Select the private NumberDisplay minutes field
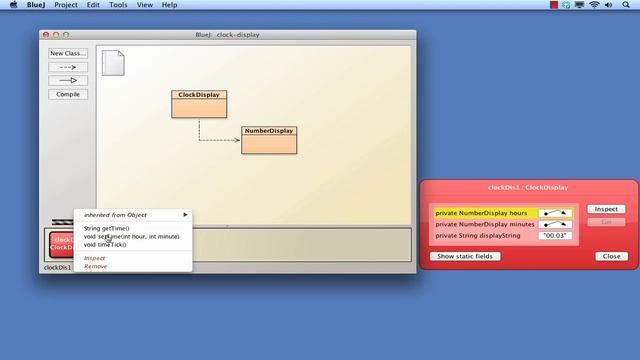 pos(485,224)
